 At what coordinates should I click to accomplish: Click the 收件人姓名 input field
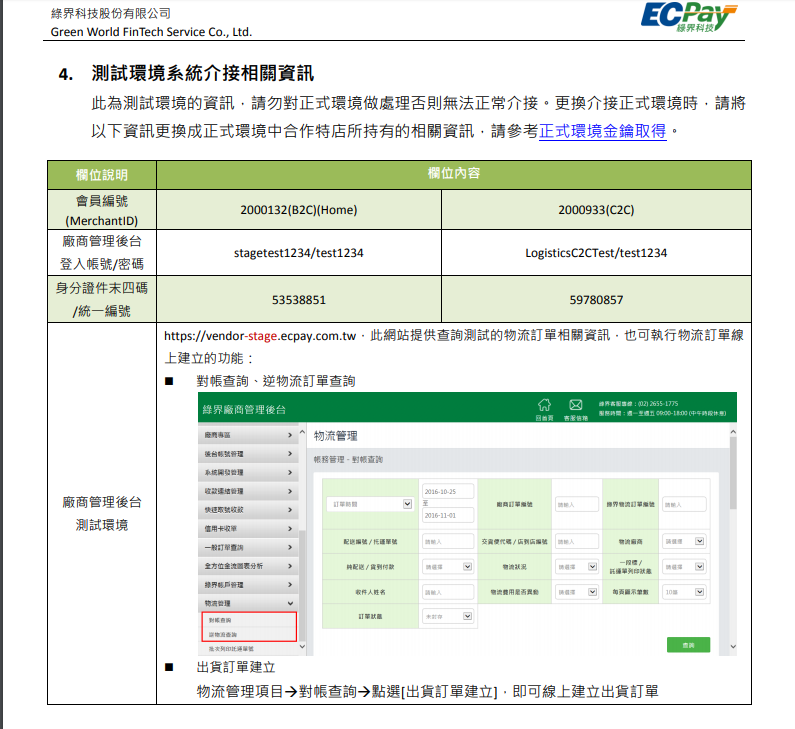pos(448,592)
